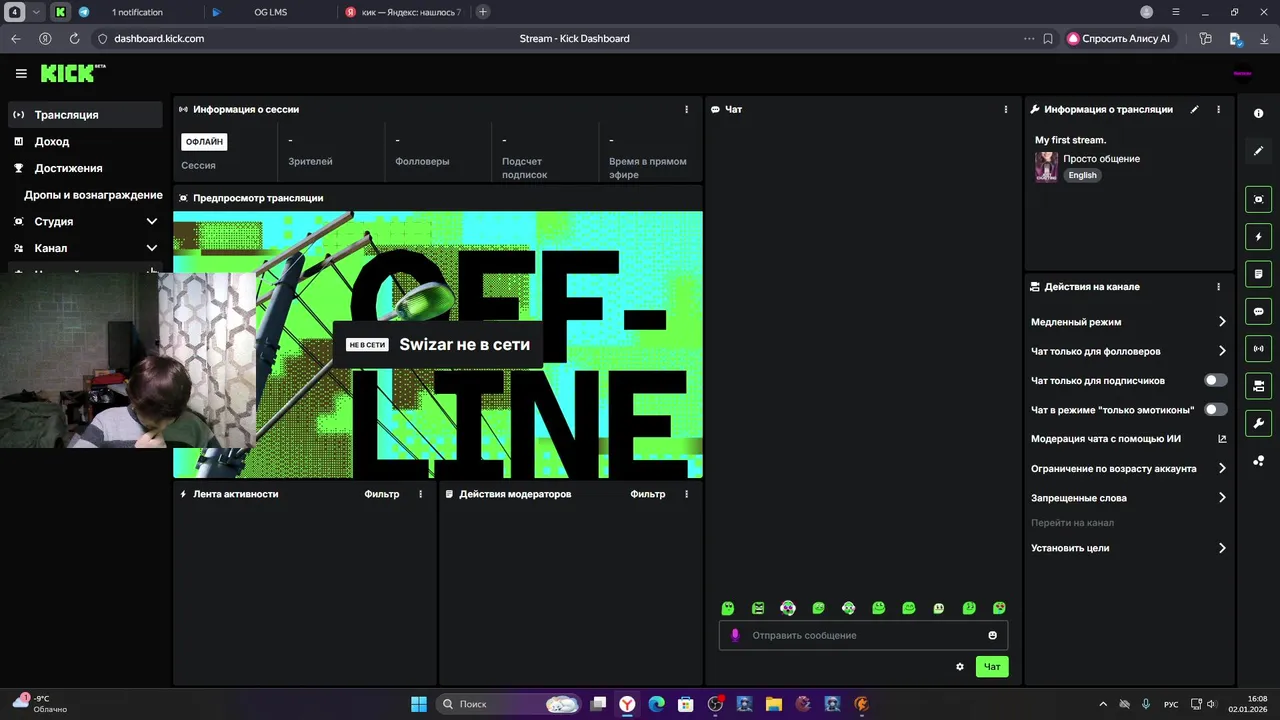The width and height of the screenshot is (1280, 720).
Task: Open Yandex Browser from taskbar
Action: [x=626, y=704]
